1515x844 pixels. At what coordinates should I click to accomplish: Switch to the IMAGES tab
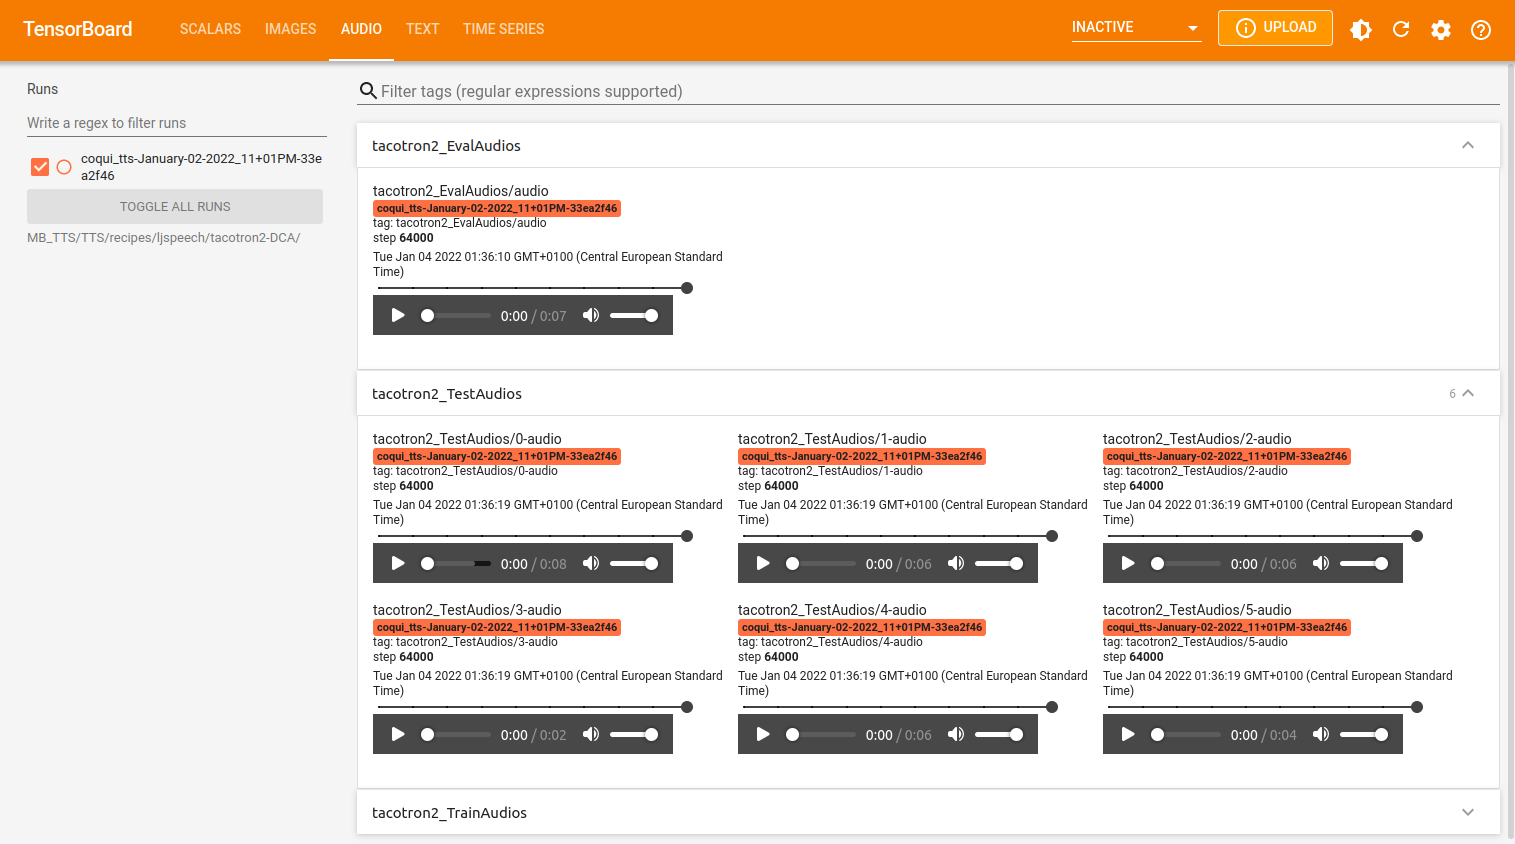291,29
